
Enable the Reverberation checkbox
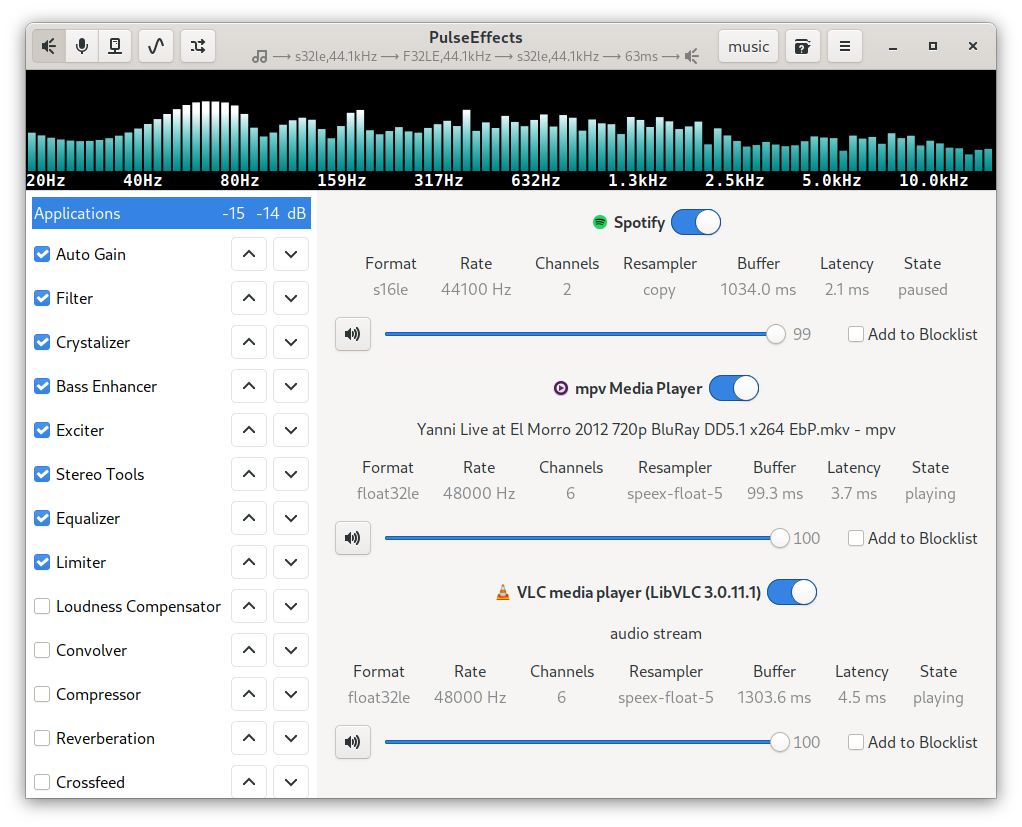(x=42, y=738)
